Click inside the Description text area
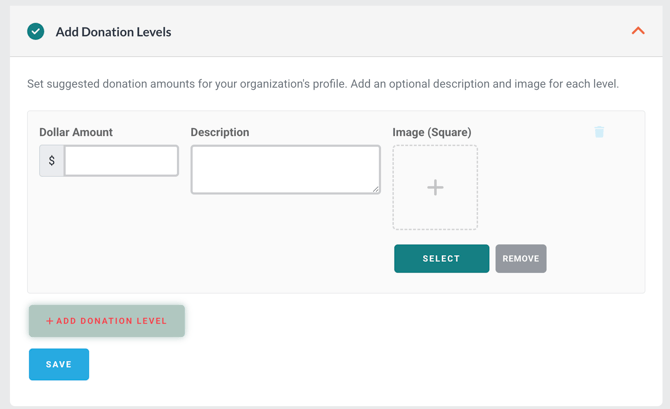This screenshot has height=409, width=670. (285, 169)
